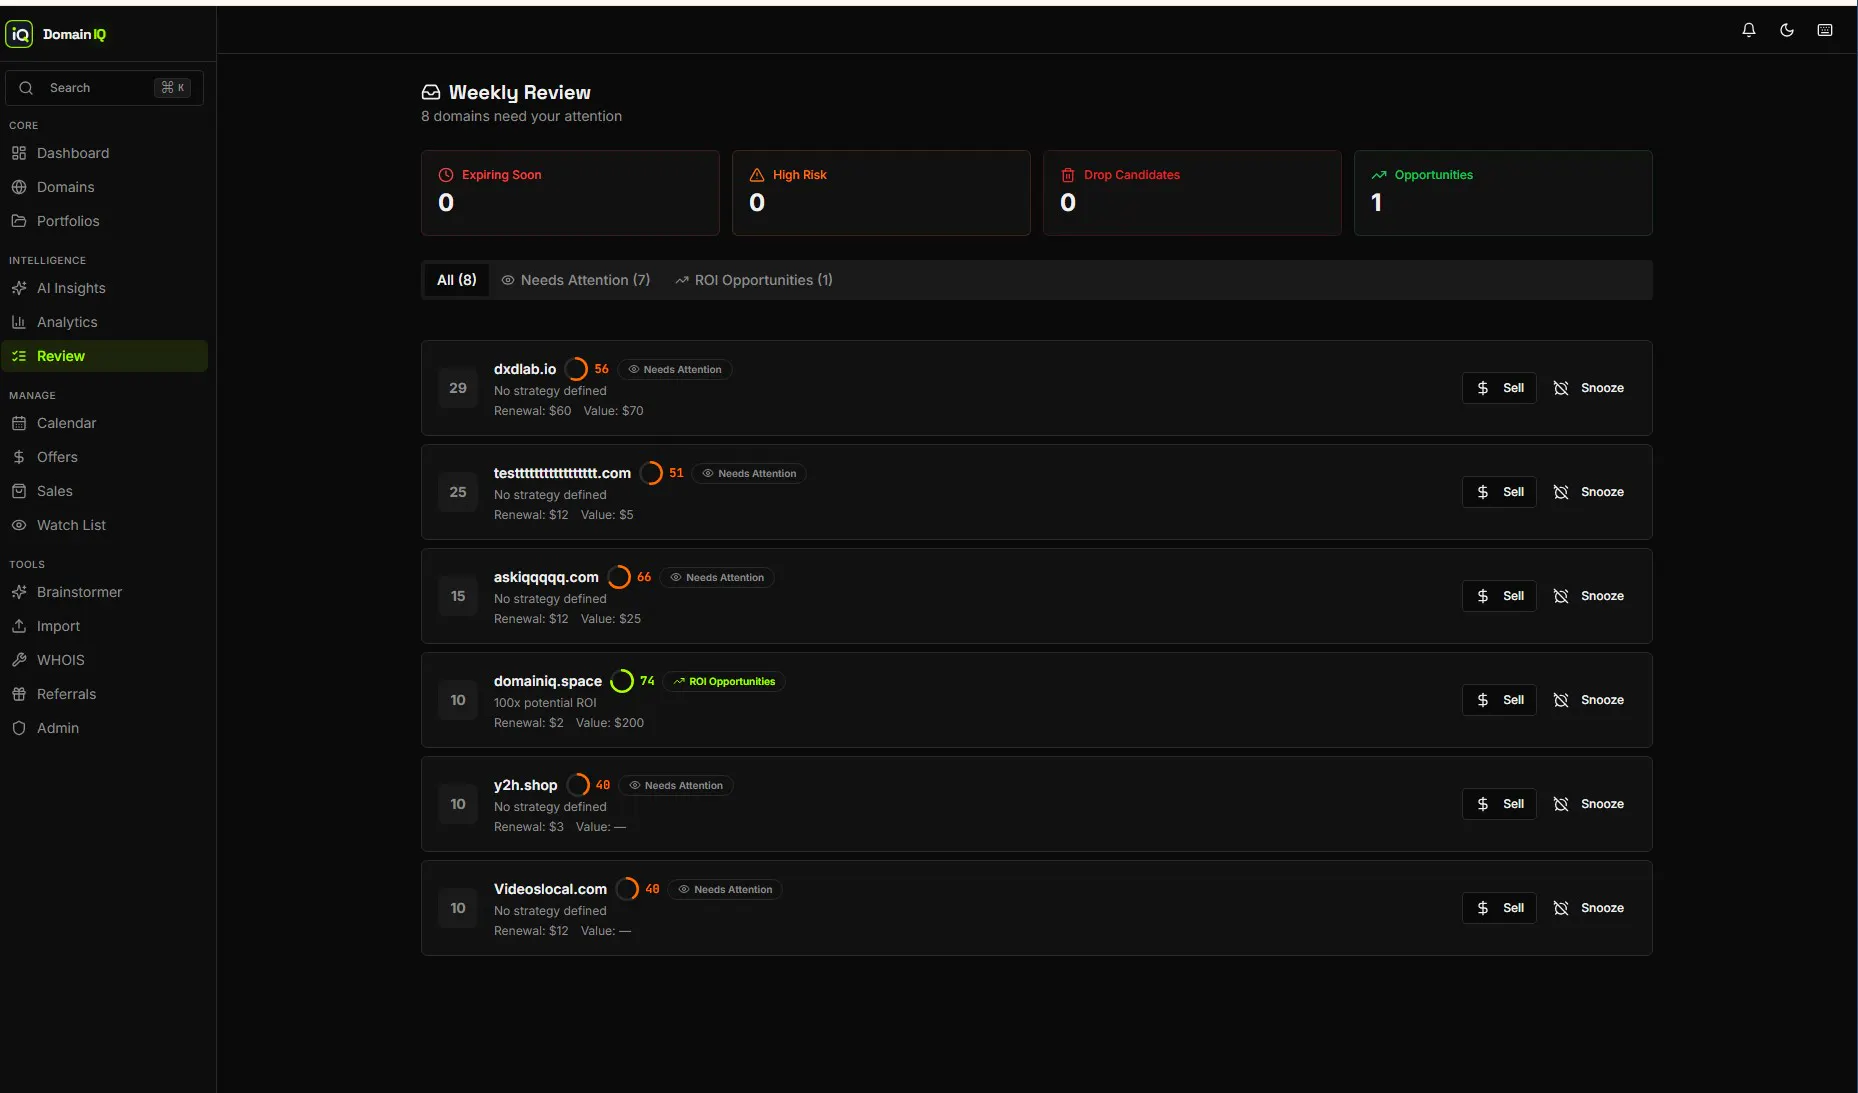Screen dimensions: 1858x1093
Task: Click the AI Insights sparkle icon
Action: point(19,288)
